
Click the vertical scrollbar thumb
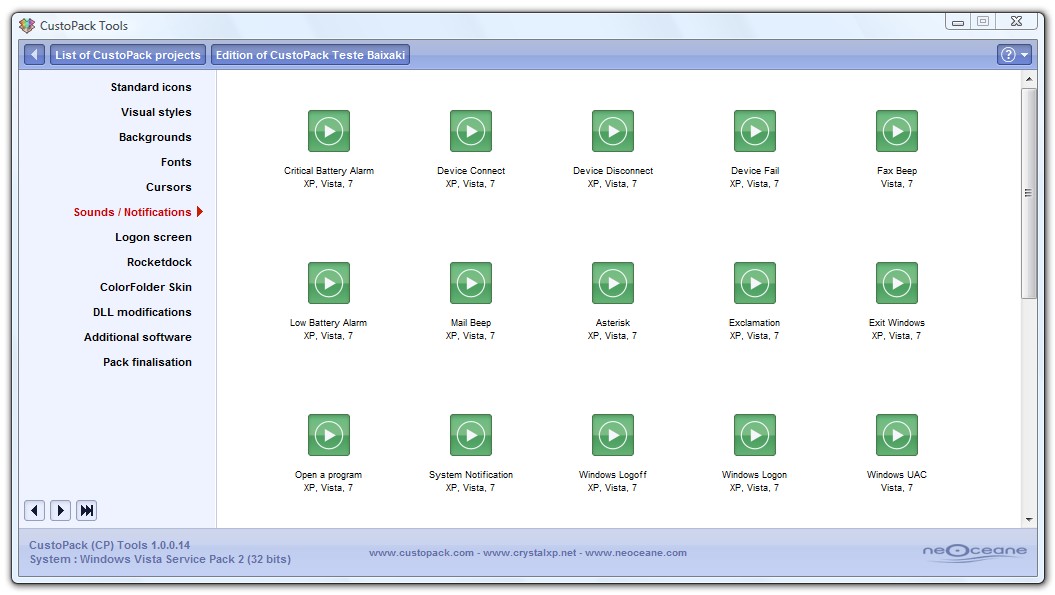click(x=1029, y=193)
